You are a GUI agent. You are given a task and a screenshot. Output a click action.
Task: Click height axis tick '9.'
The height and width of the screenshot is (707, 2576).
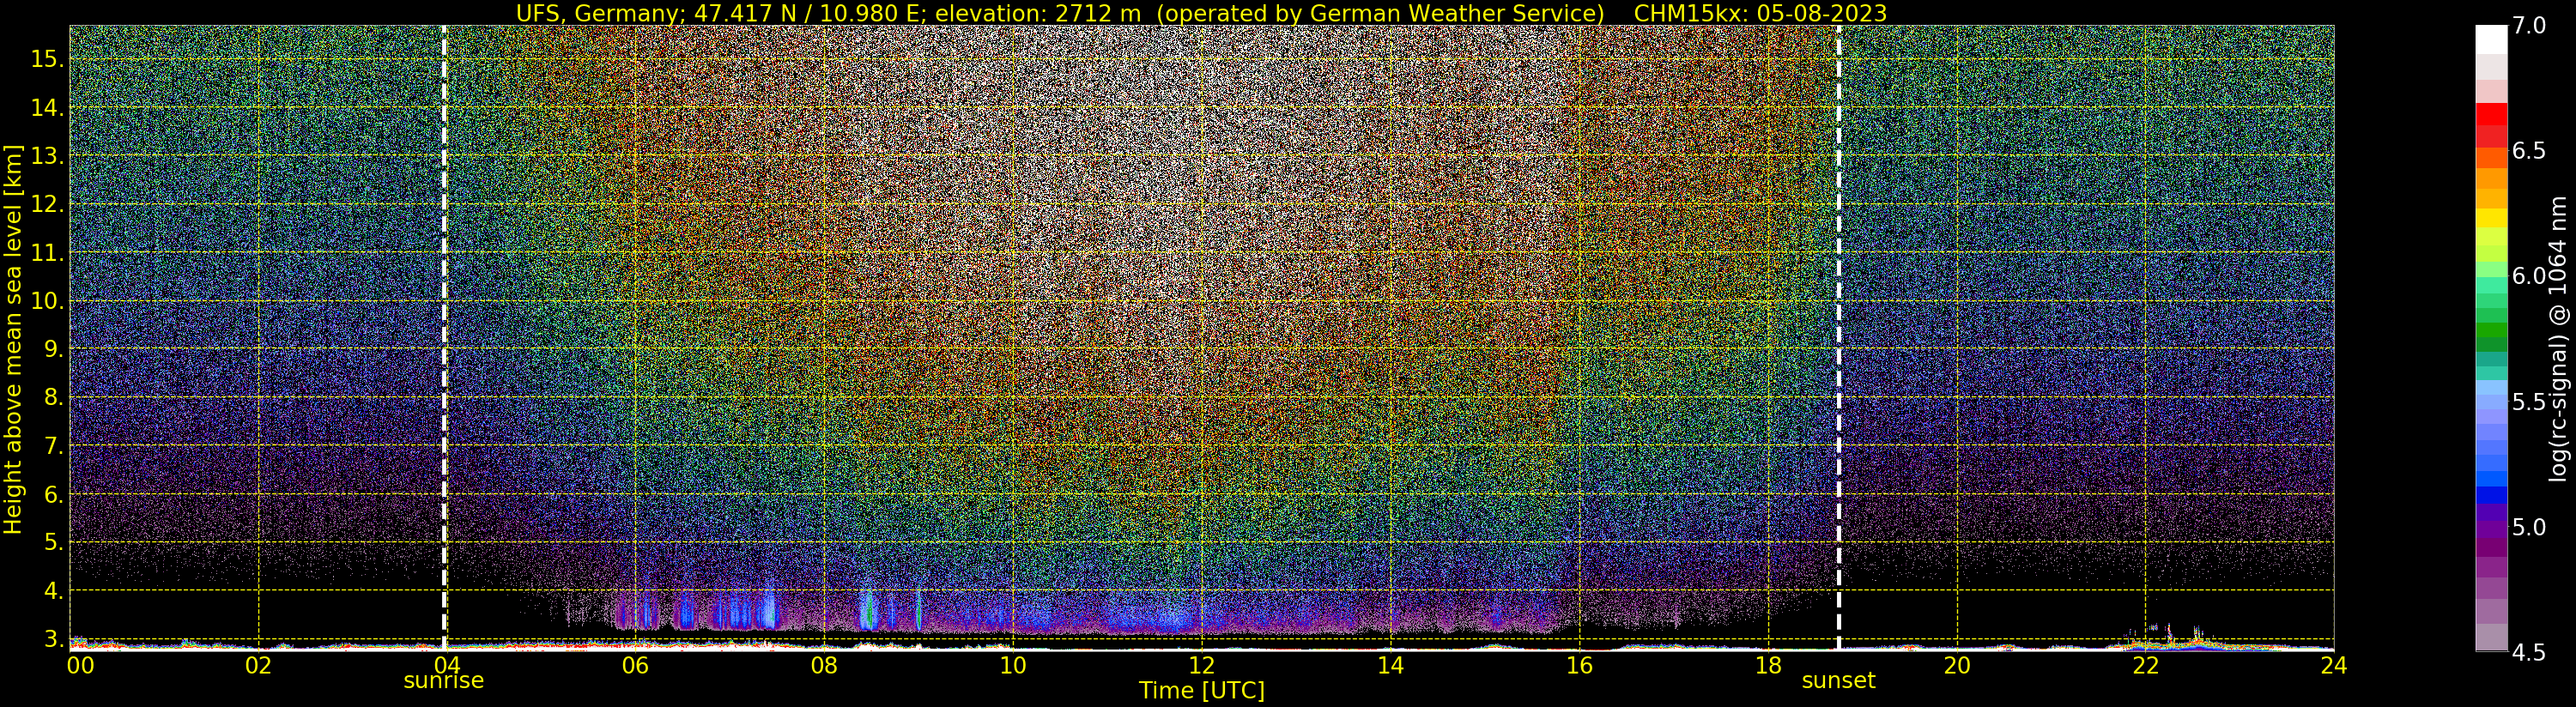52,350
